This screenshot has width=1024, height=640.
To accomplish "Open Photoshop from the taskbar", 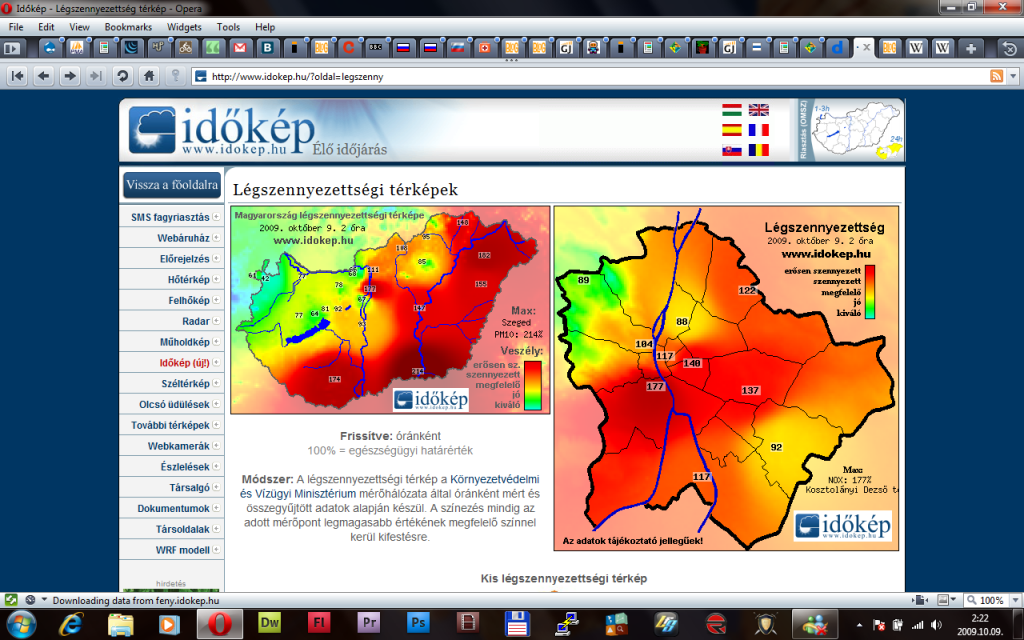I will pos(419,624).
